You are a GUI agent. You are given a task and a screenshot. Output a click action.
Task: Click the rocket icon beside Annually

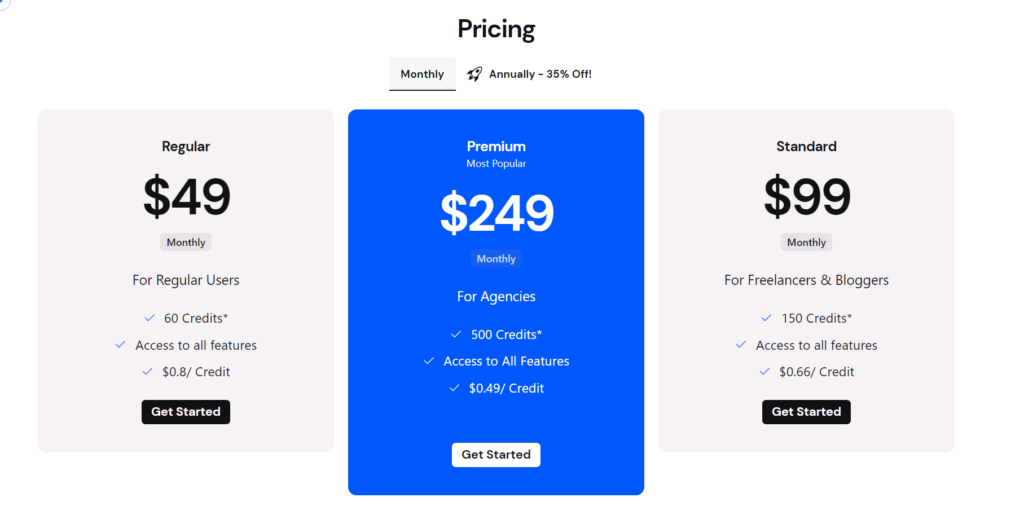[x=475, y=74]
